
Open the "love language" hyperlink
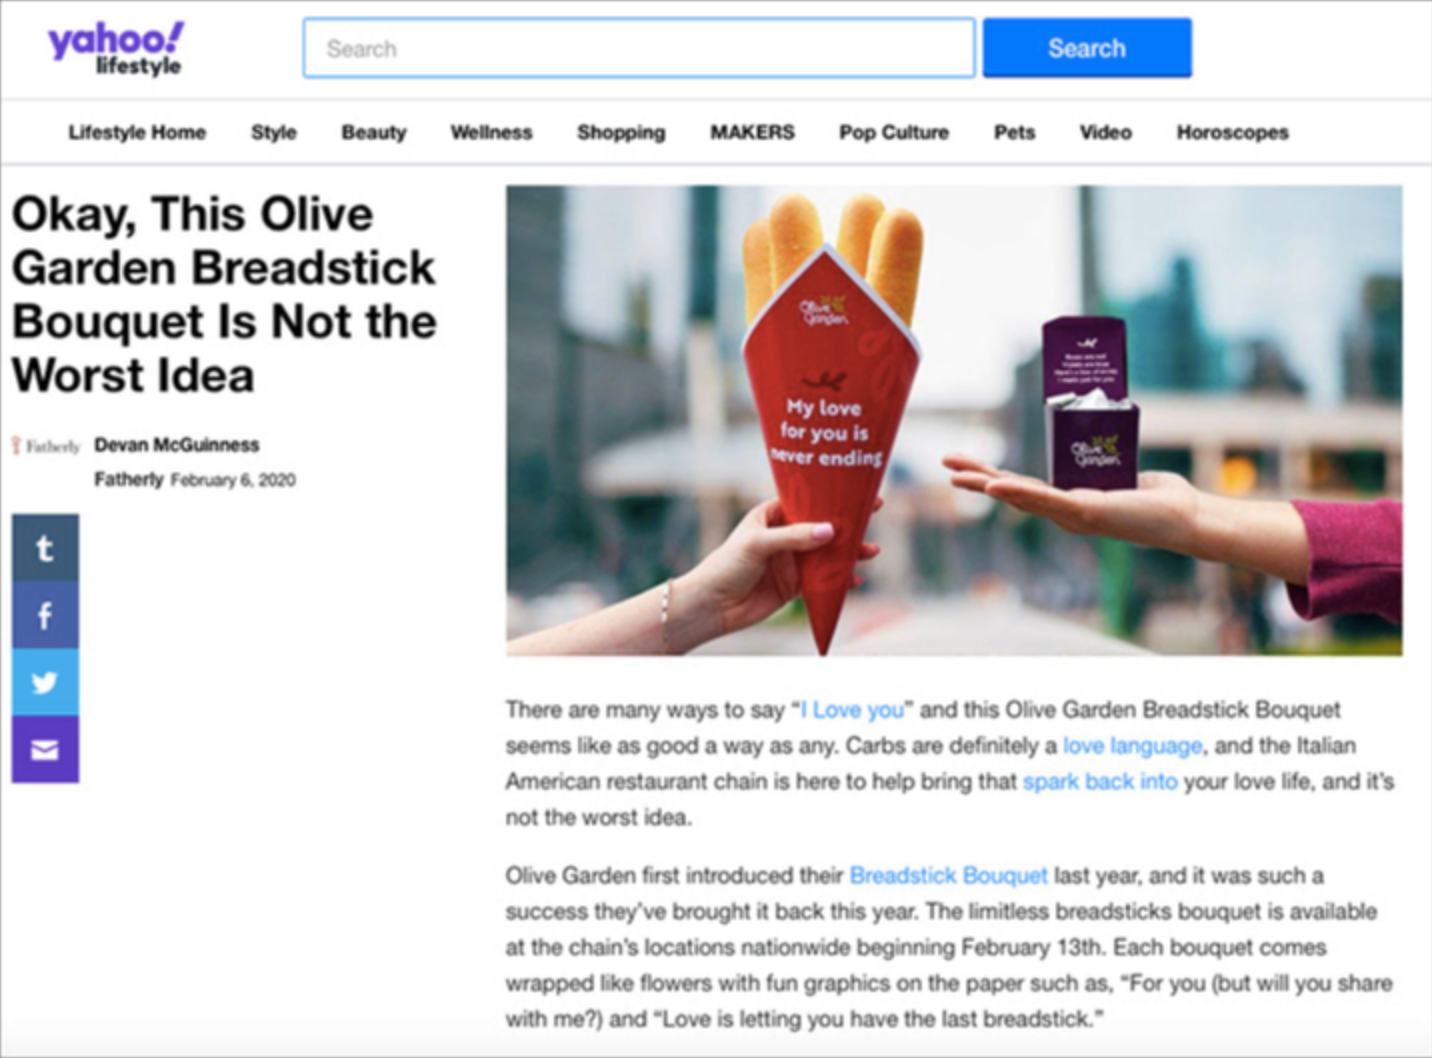pyautogui.click(x=1132, y=746)
